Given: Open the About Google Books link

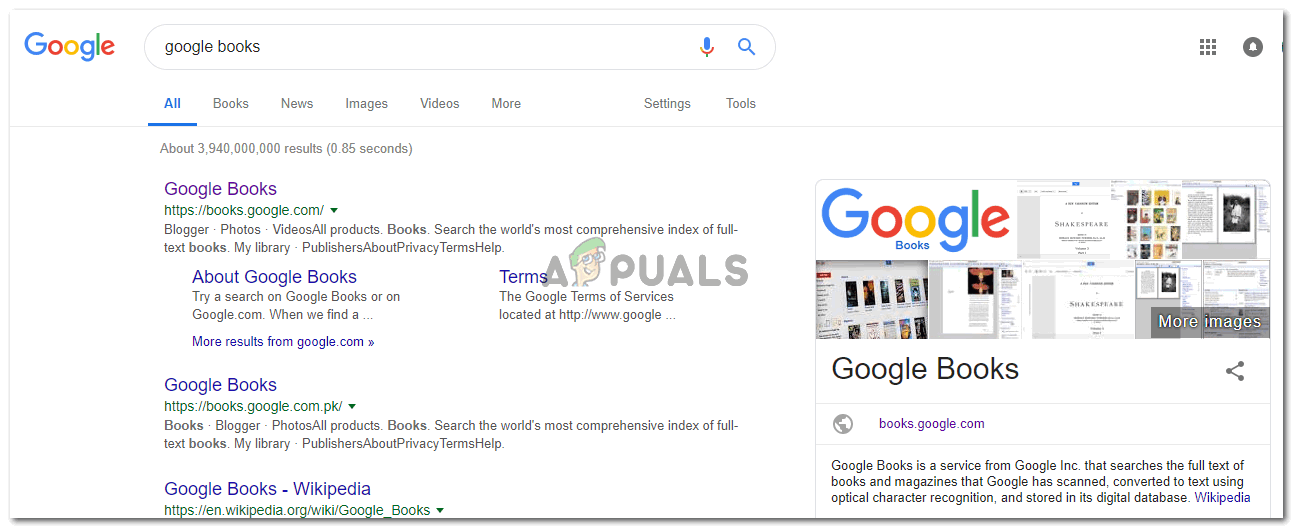Looking at the screenshot, I should coord(274,277).
